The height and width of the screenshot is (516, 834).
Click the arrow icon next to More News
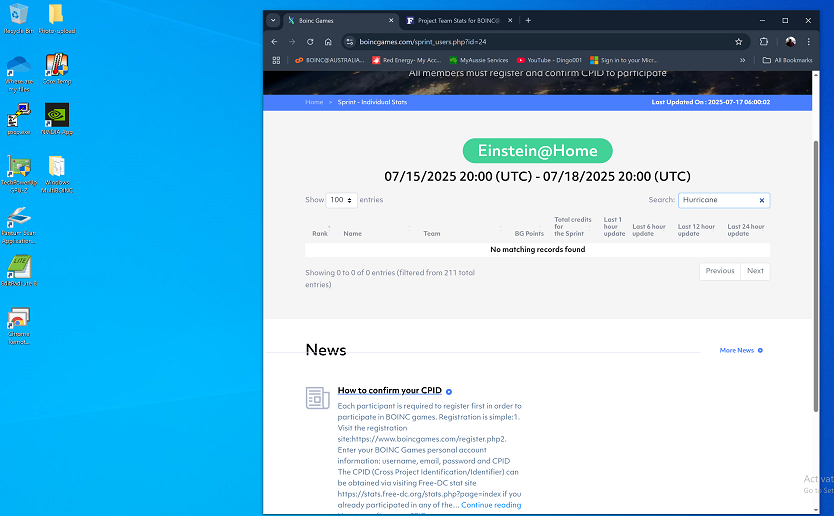tap(760, 350)
